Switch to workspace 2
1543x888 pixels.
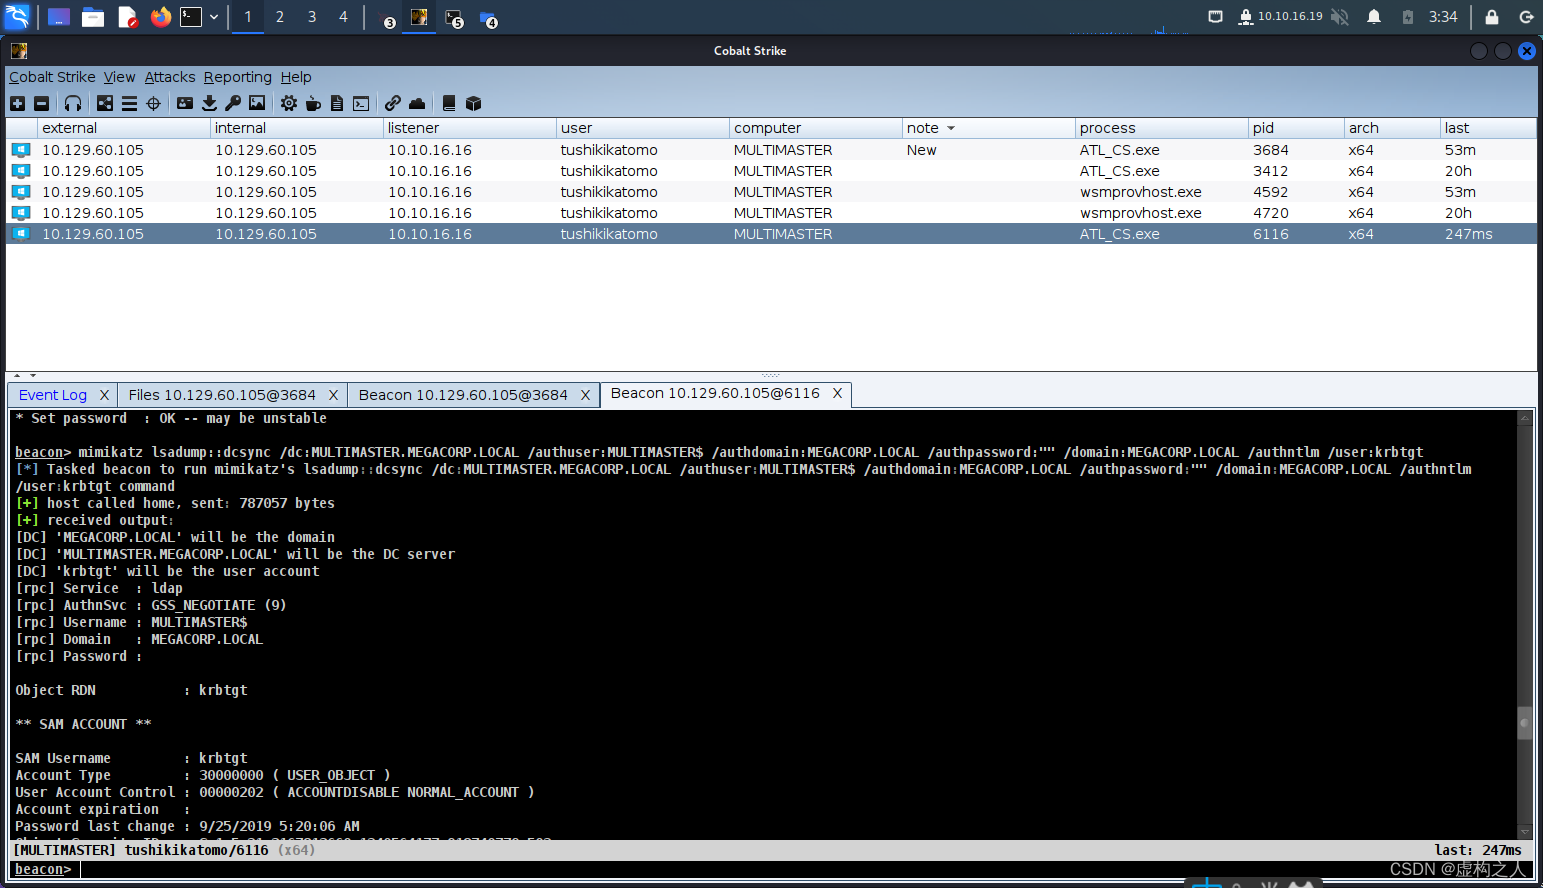[x=280, y=17]
